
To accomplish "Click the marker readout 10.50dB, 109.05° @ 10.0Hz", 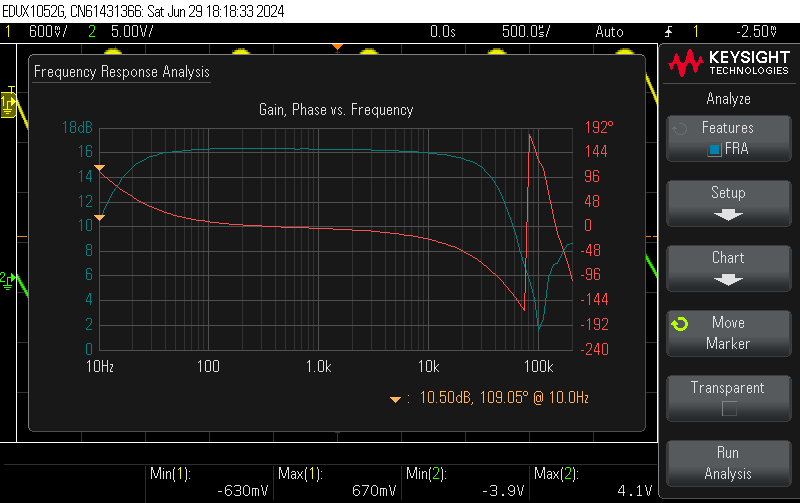I will [504, 397].
